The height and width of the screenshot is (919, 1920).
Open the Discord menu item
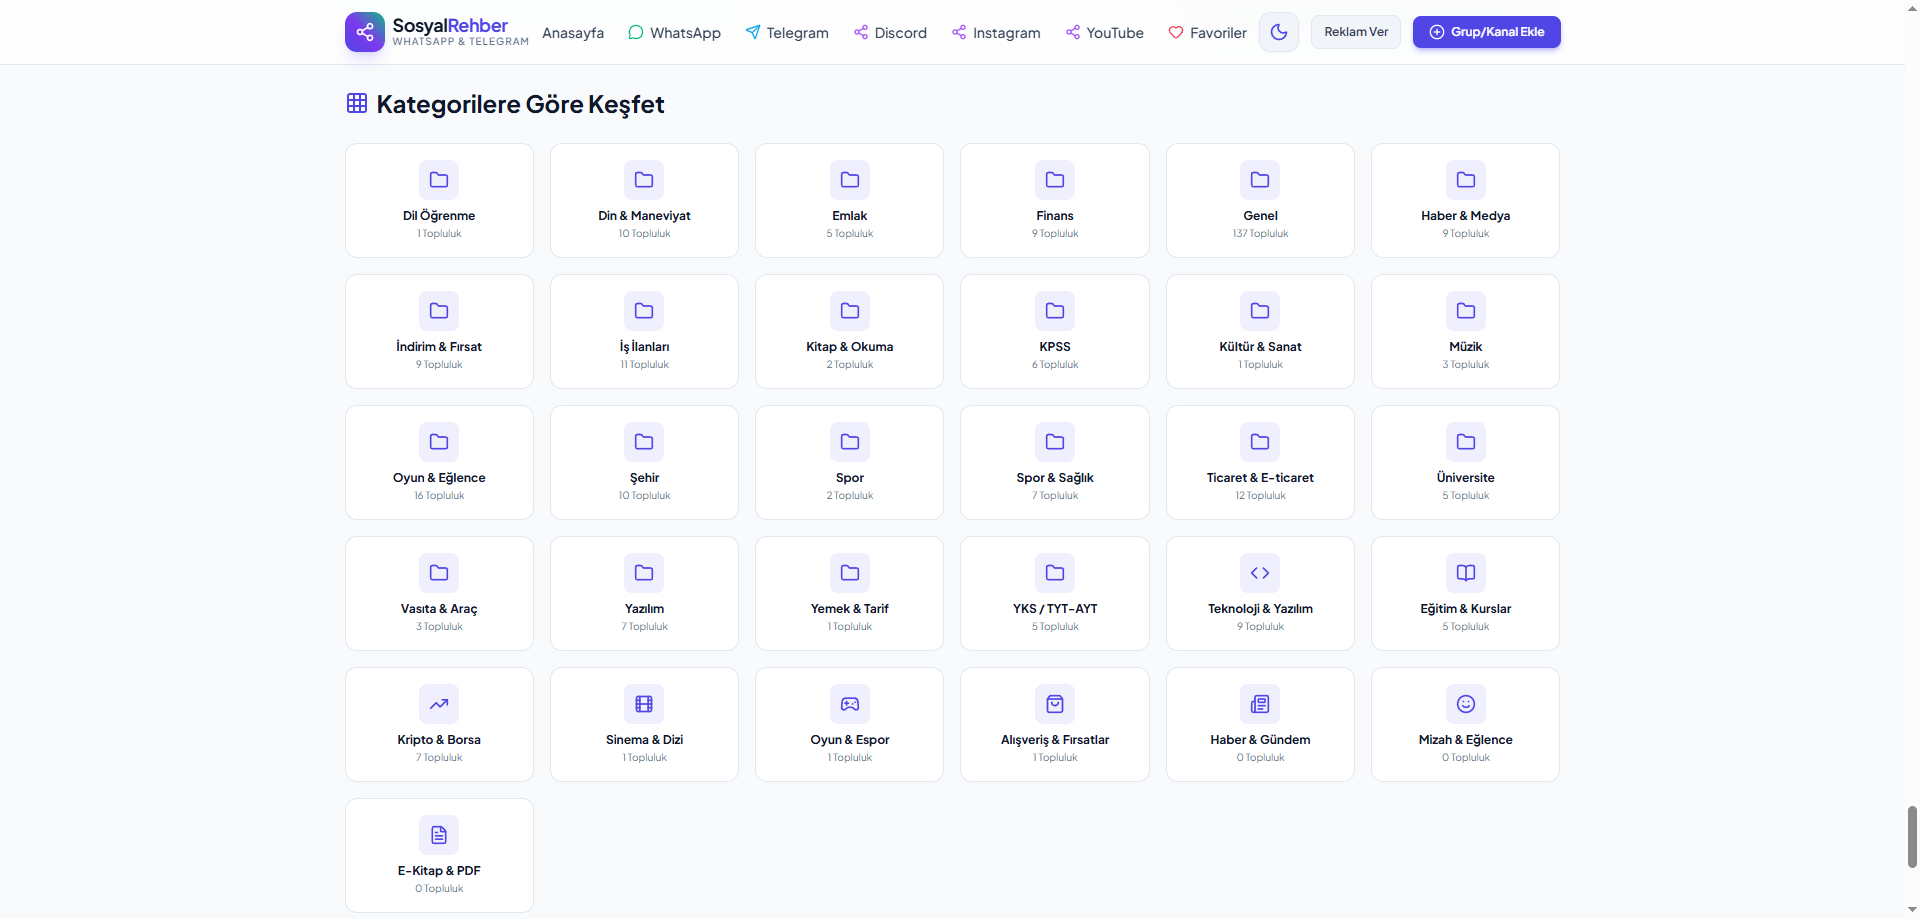point(890,33)
